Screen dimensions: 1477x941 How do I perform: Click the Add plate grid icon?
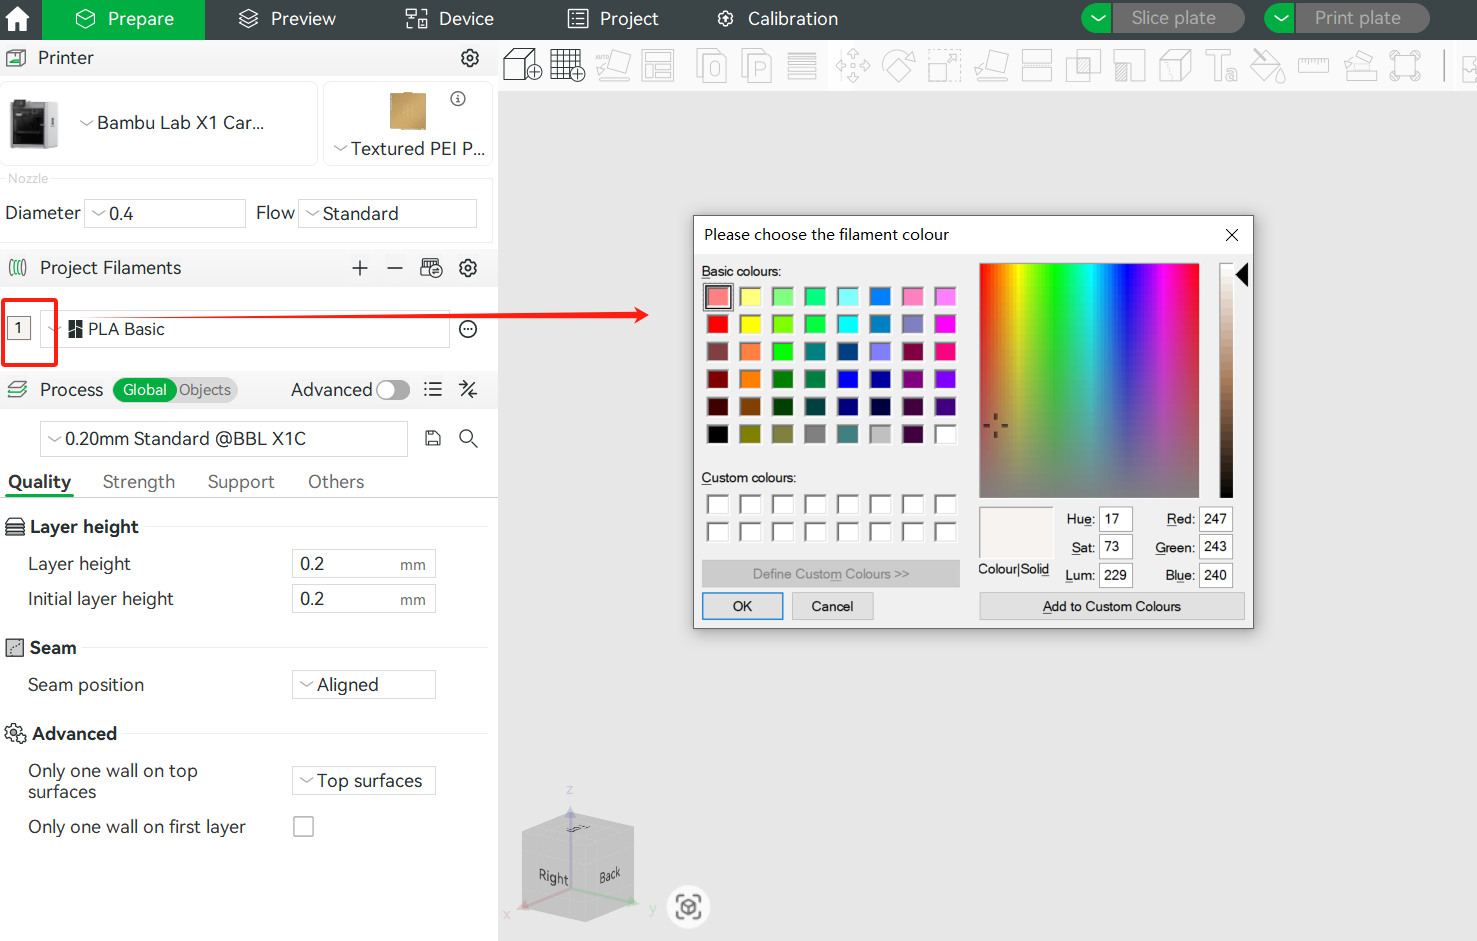coord(567,66)
